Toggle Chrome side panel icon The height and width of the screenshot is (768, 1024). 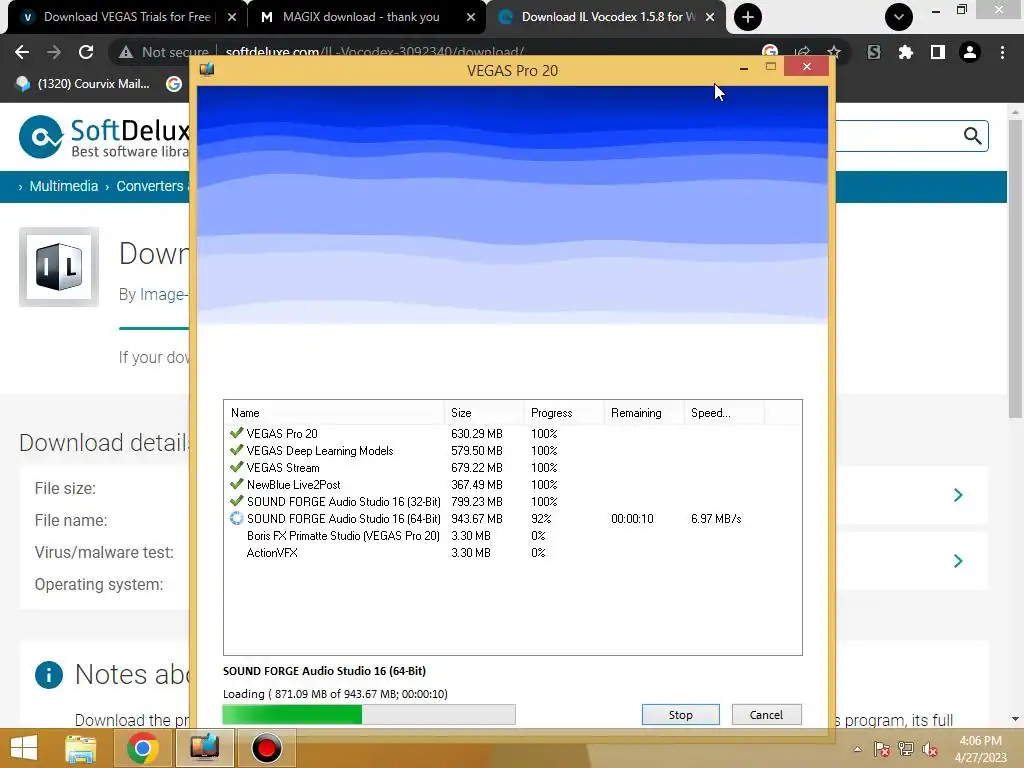point(938,52)
